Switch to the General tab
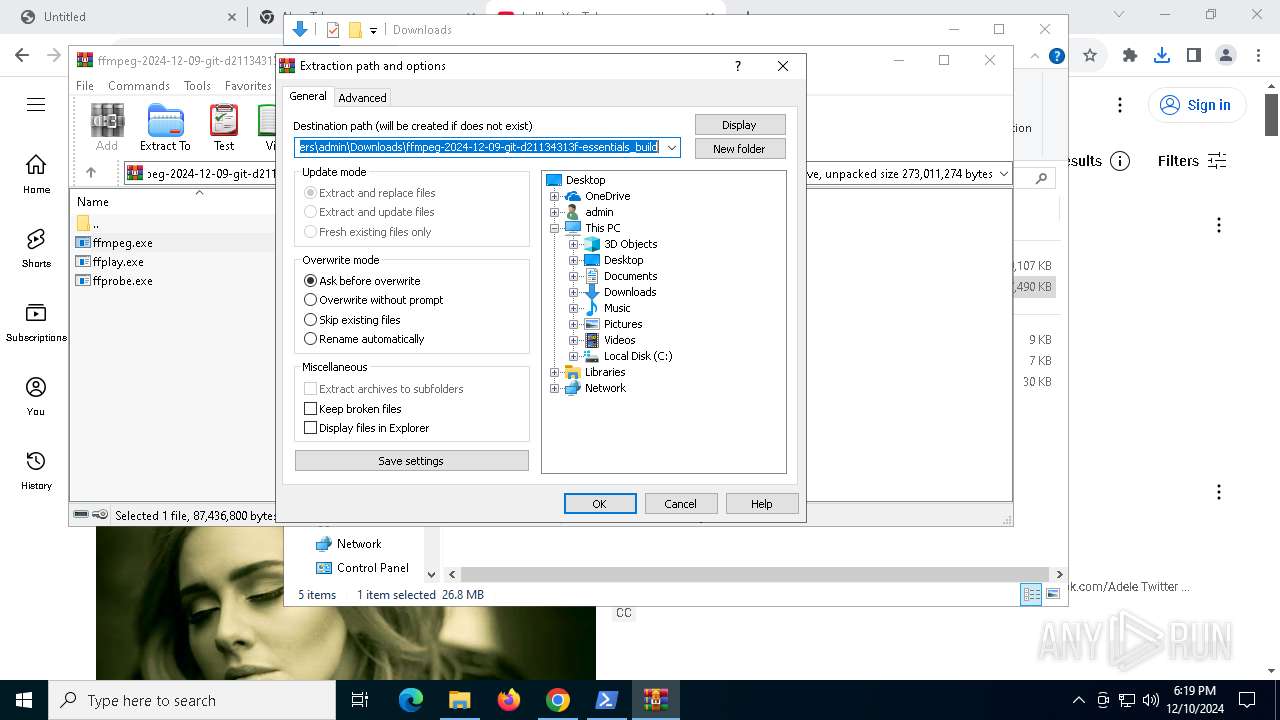Screen dimensions: 1280x720 point(308,96)
